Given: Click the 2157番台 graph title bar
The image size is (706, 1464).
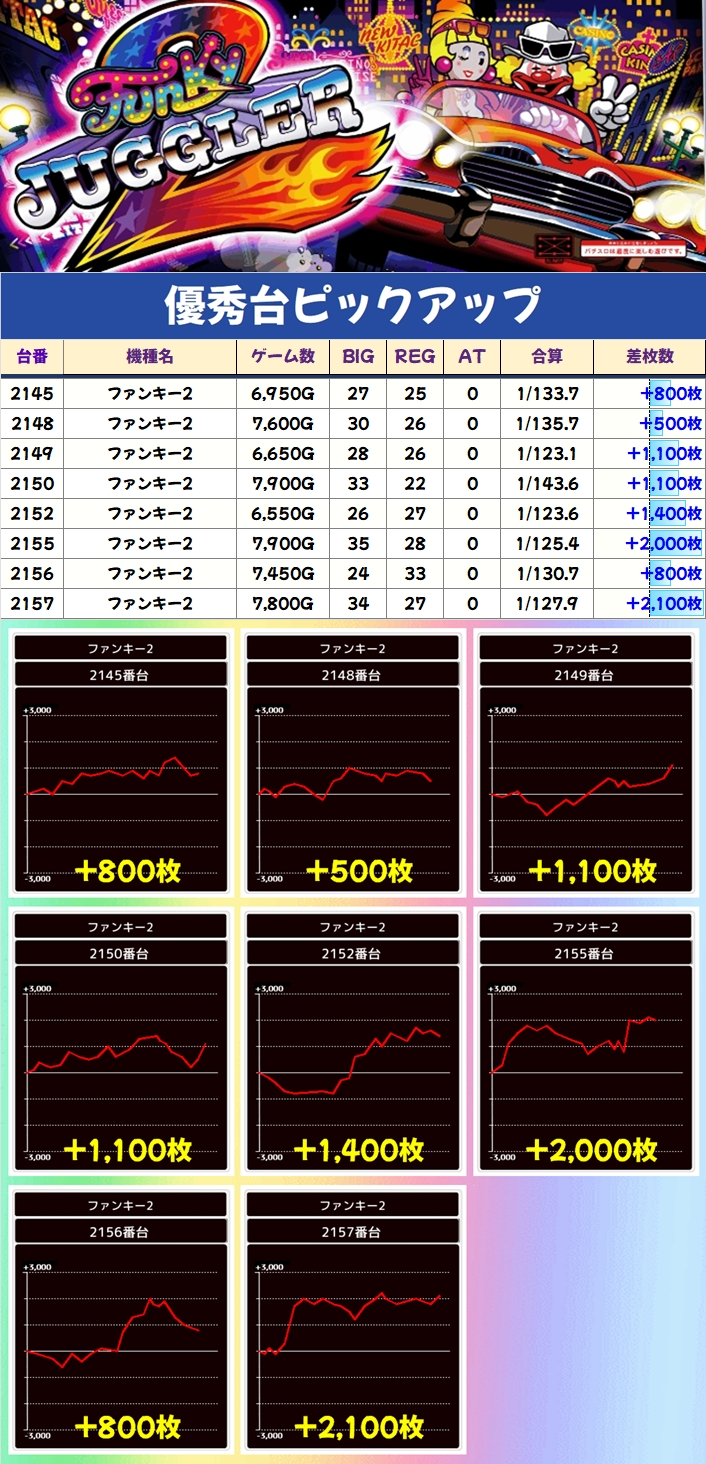Looking at the screenshot, I should coord(352,1233).
